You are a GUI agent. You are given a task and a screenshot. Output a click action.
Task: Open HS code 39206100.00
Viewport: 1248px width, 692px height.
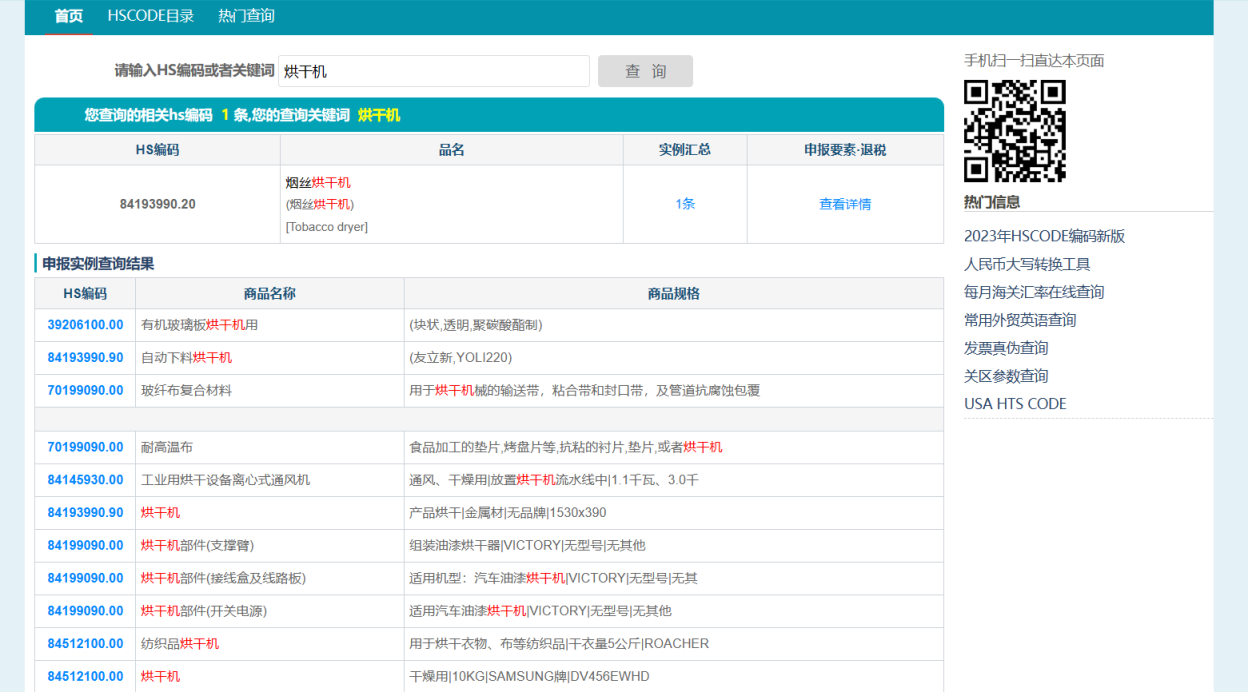click(85, 325)
